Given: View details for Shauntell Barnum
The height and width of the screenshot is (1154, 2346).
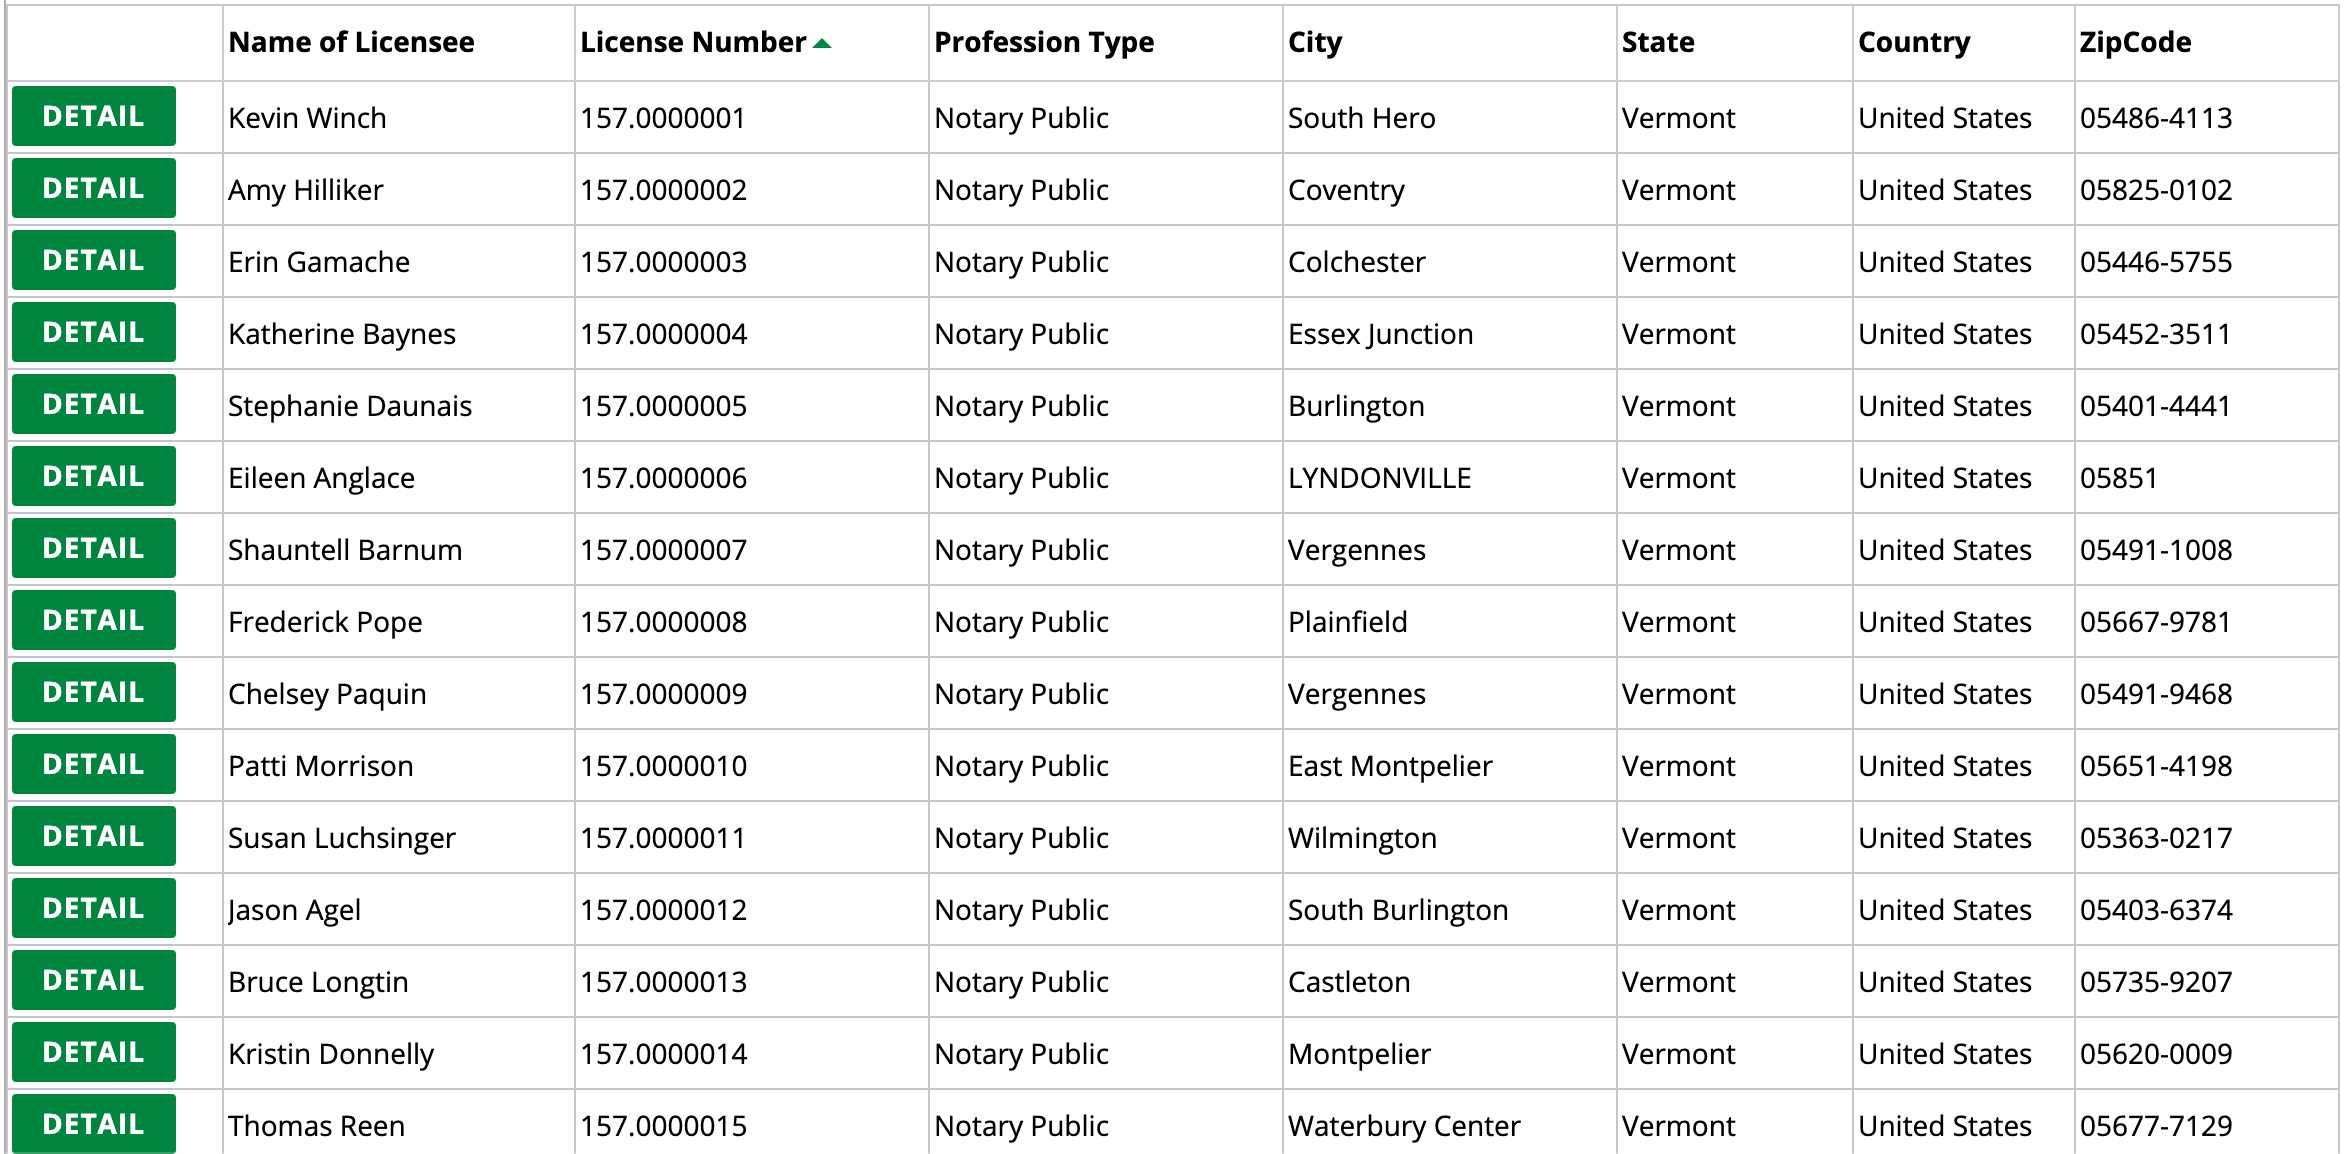Looking at the screenshot, I should (92, 548).
